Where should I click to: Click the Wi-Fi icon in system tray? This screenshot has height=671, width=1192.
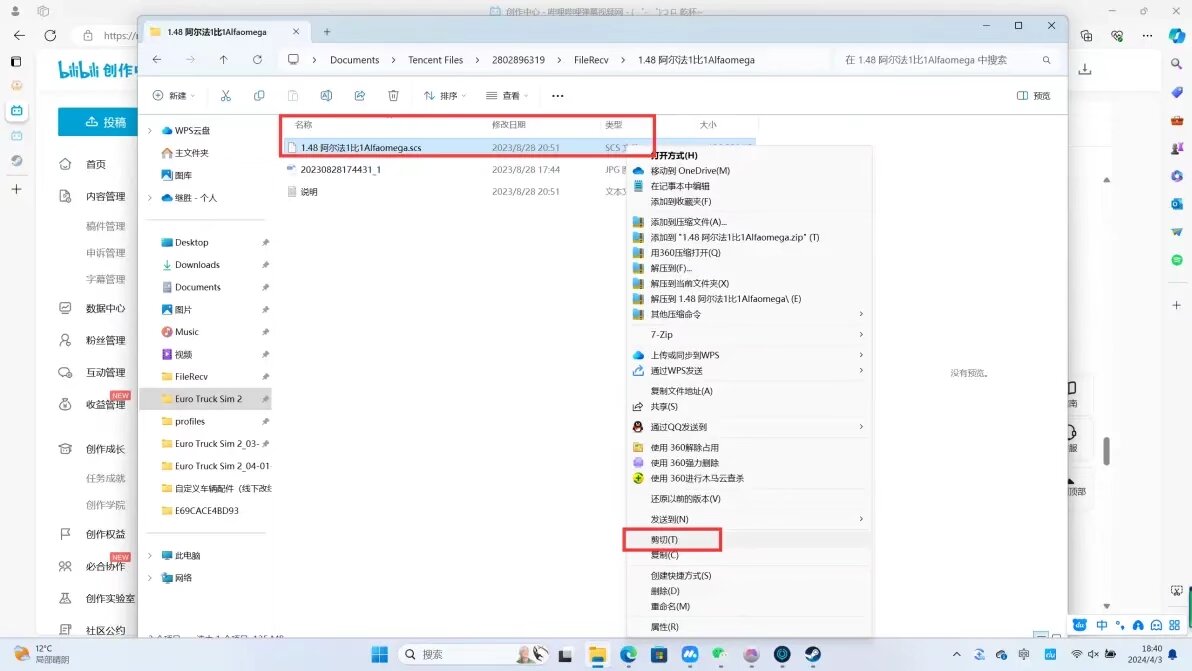pyautogui.click(x=1076, y=654)
